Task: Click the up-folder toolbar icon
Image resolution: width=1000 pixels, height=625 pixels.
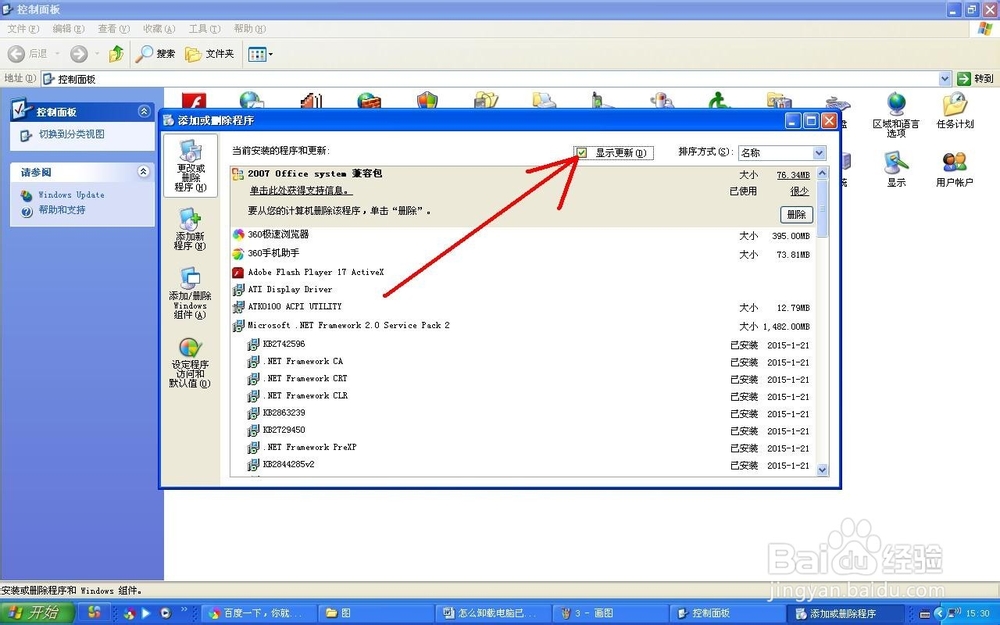Action: 116,54
